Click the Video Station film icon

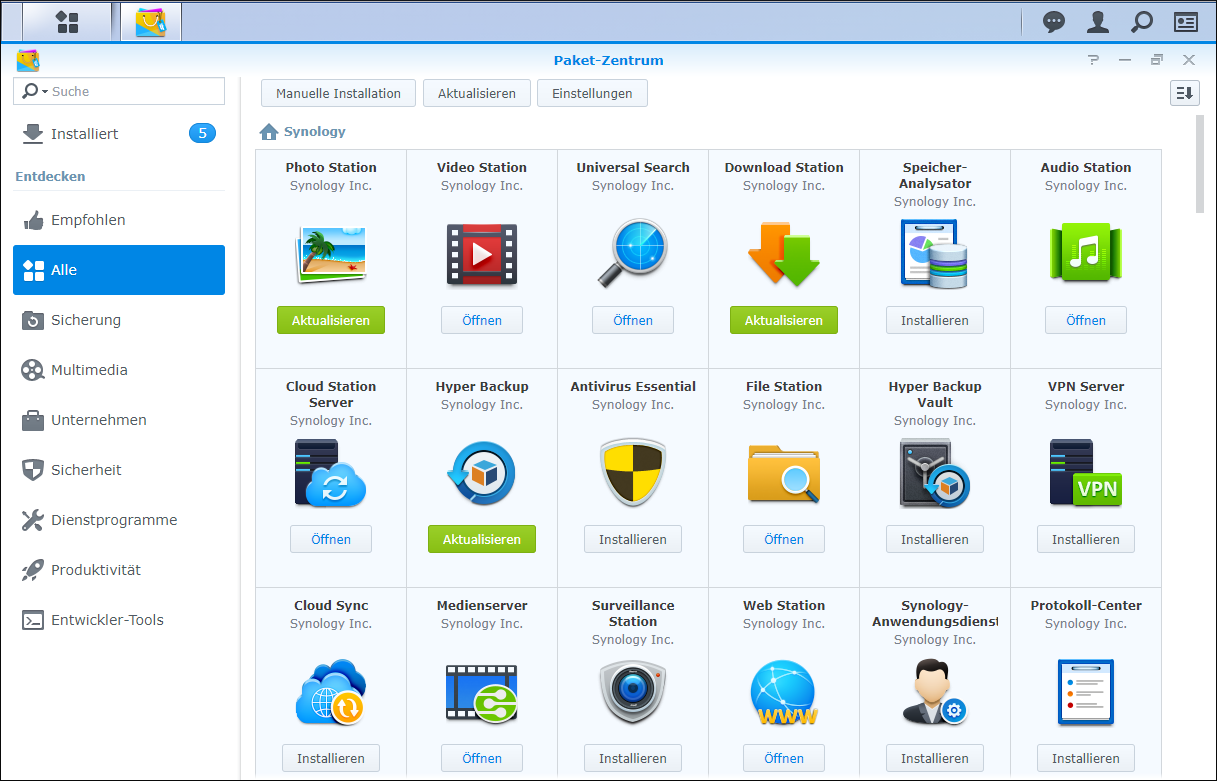click(x=482, y=256)
